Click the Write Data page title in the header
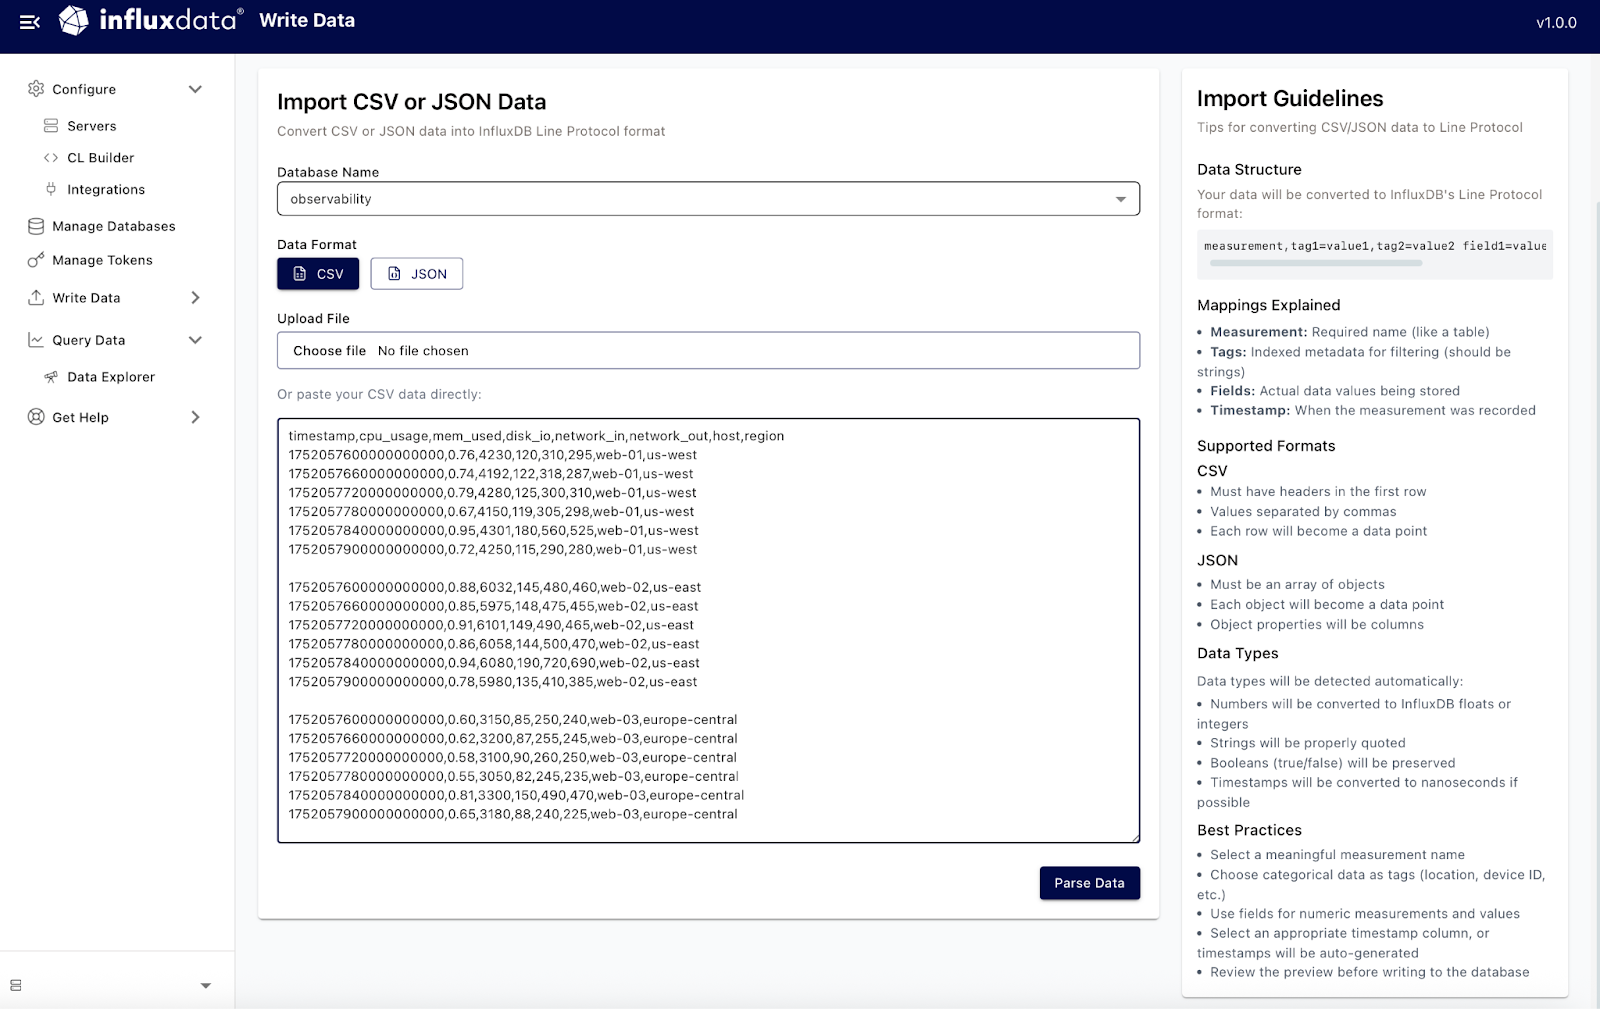This screenshot has width=1600, height=1009. coord(307,20)
